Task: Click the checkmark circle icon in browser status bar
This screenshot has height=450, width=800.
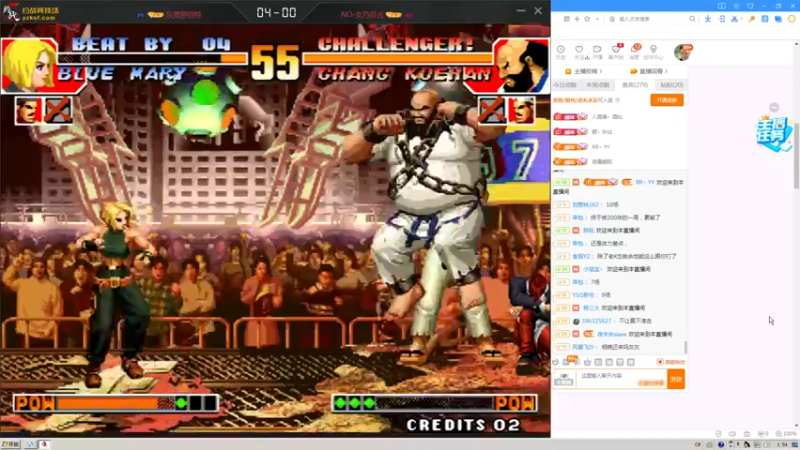Action: click(718, 434)
